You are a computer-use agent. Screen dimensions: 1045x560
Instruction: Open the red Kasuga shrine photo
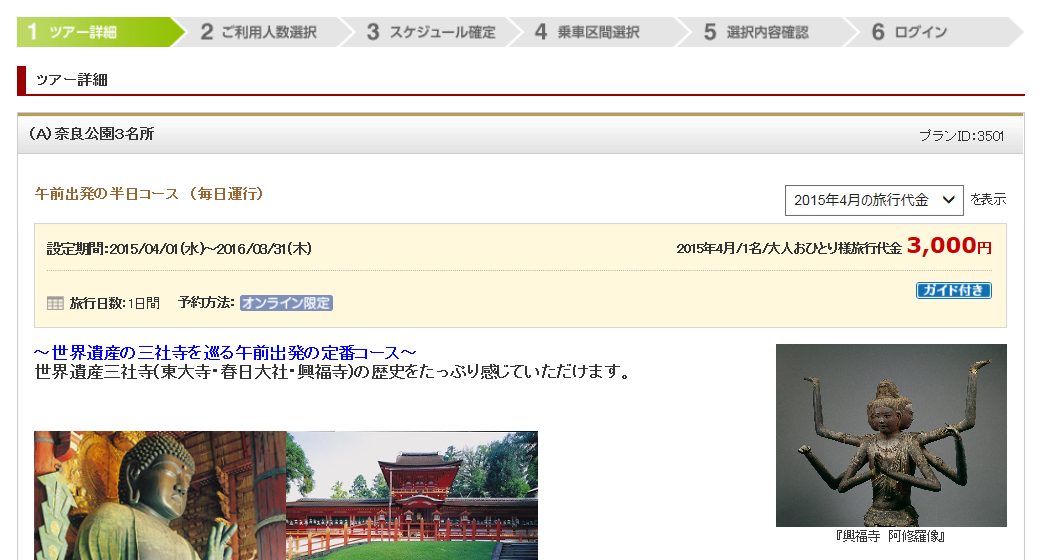tap(412, 495)
